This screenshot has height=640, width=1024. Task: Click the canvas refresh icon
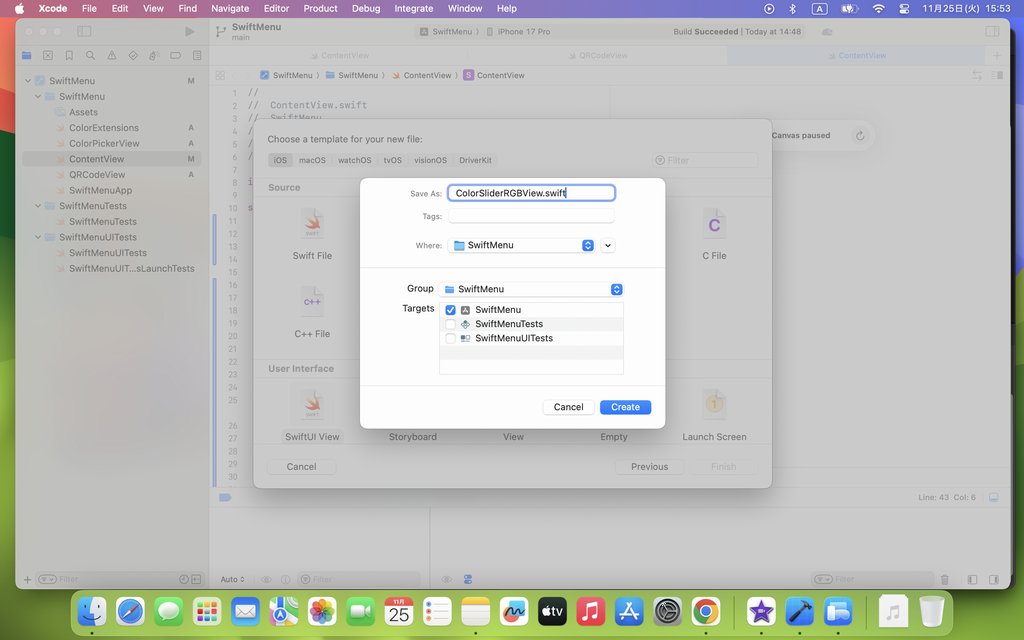click(x=859, y=136)
